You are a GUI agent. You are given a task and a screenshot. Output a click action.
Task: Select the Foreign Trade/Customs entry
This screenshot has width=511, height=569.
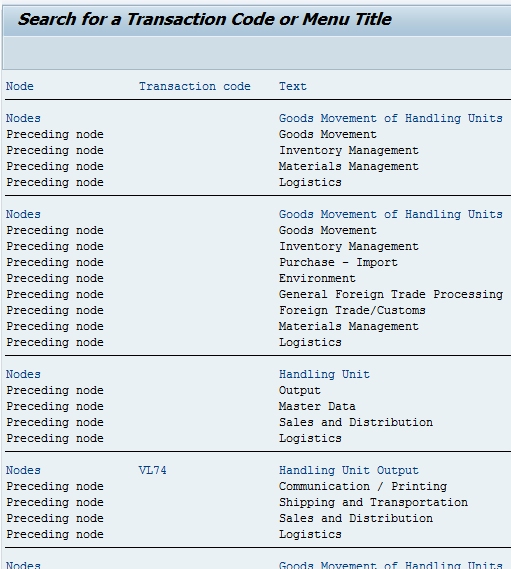click(x=352, y=310)
